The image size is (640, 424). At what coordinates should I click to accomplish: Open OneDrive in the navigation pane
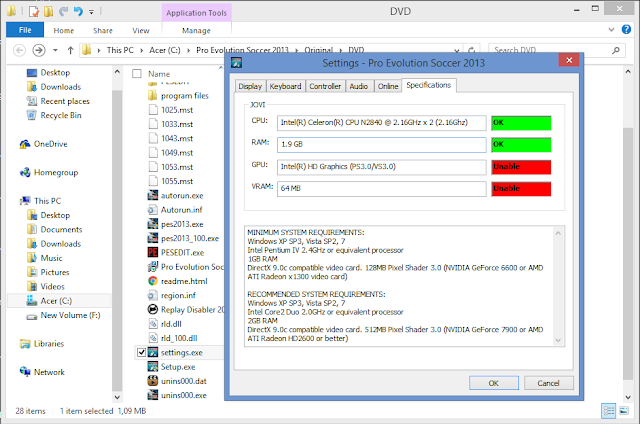click(43, 144)
